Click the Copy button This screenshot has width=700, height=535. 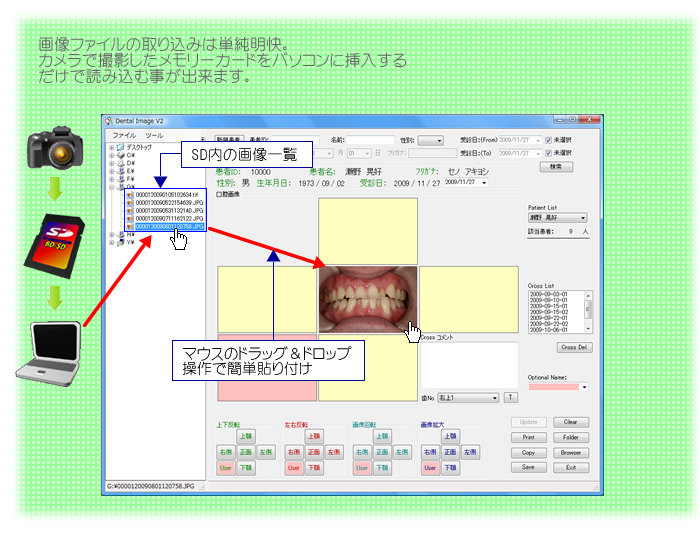point(529,452)
